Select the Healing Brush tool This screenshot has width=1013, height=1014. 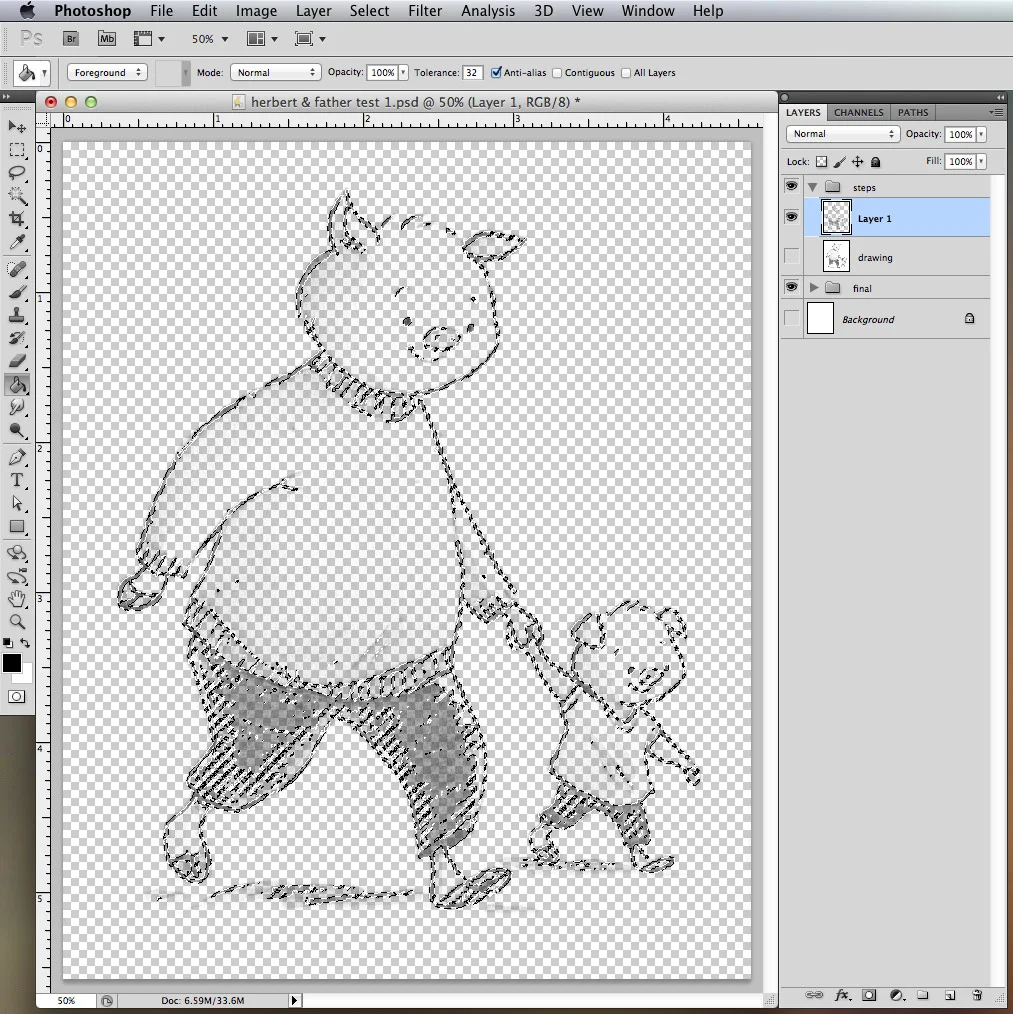pyautogui.click(x=17, y=269)
